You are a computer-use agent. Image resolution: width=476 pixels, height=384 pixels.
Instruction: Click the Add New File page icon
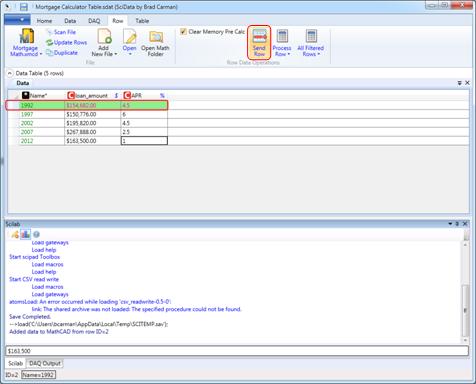click(x=104, y=36)
